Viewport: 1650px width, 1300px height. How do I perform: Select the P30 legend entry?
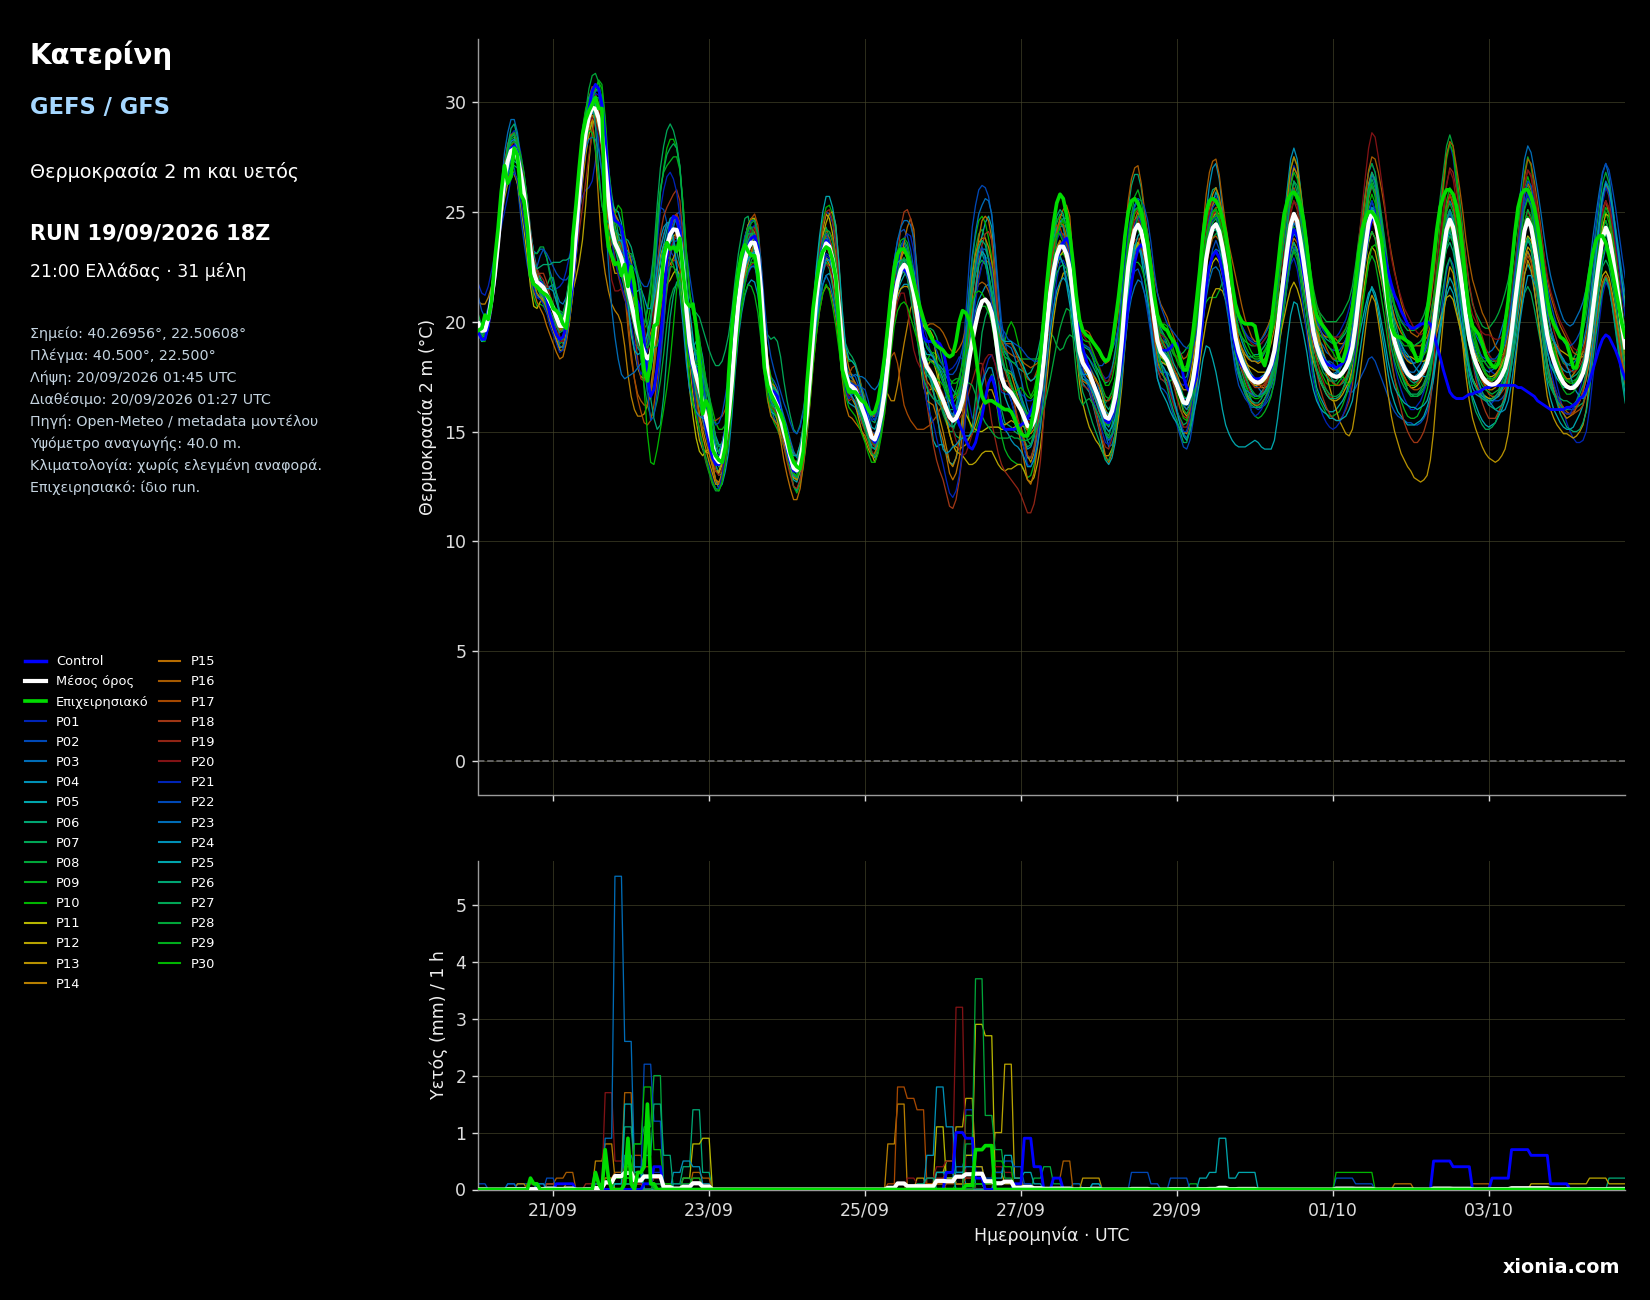click(x=187, y=964)
